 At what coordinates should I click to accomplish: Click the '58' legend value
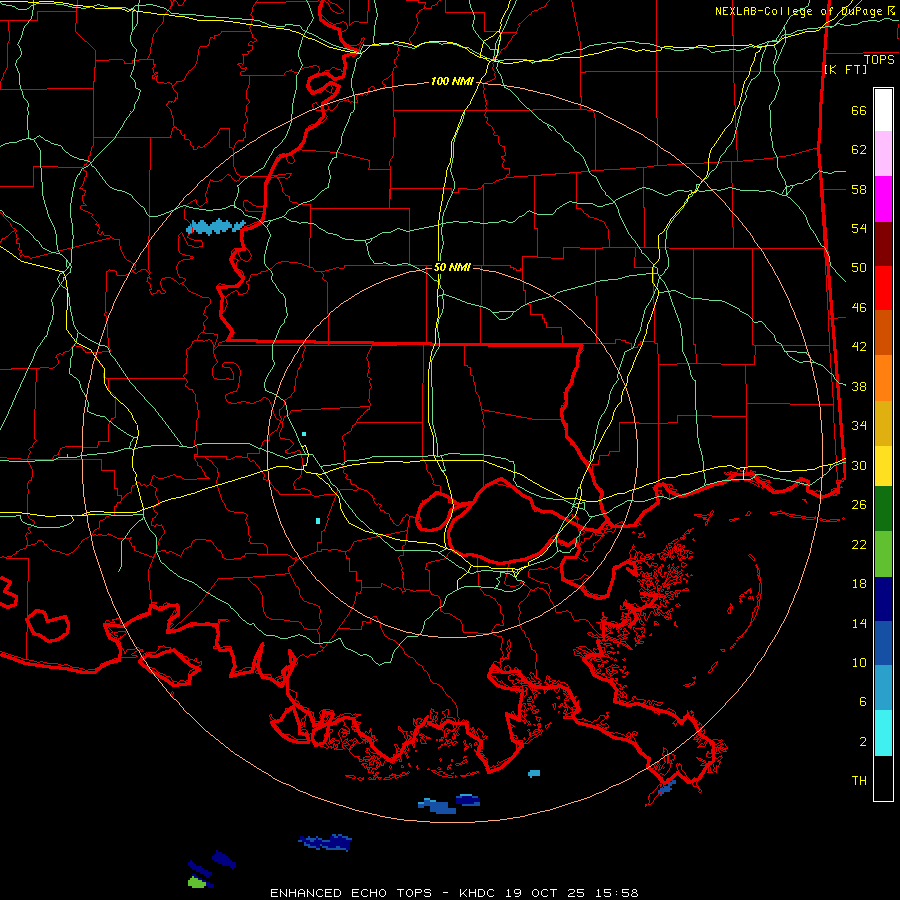(x=859, y=189)
